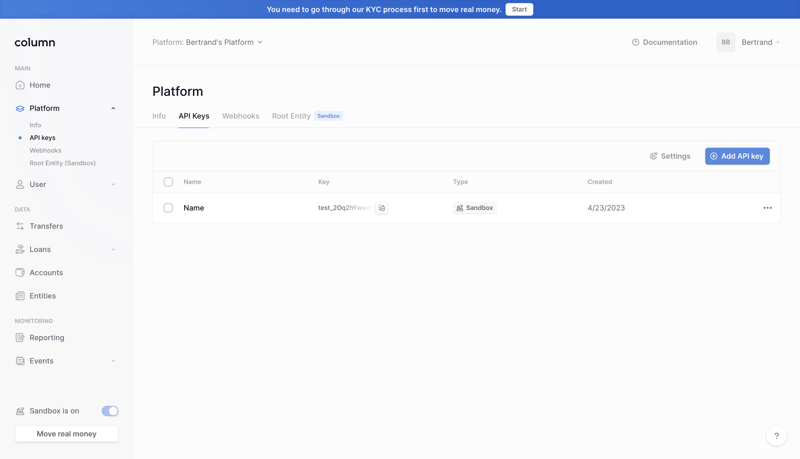
Task: Open the API keys Settings
Action: point(670,156)
